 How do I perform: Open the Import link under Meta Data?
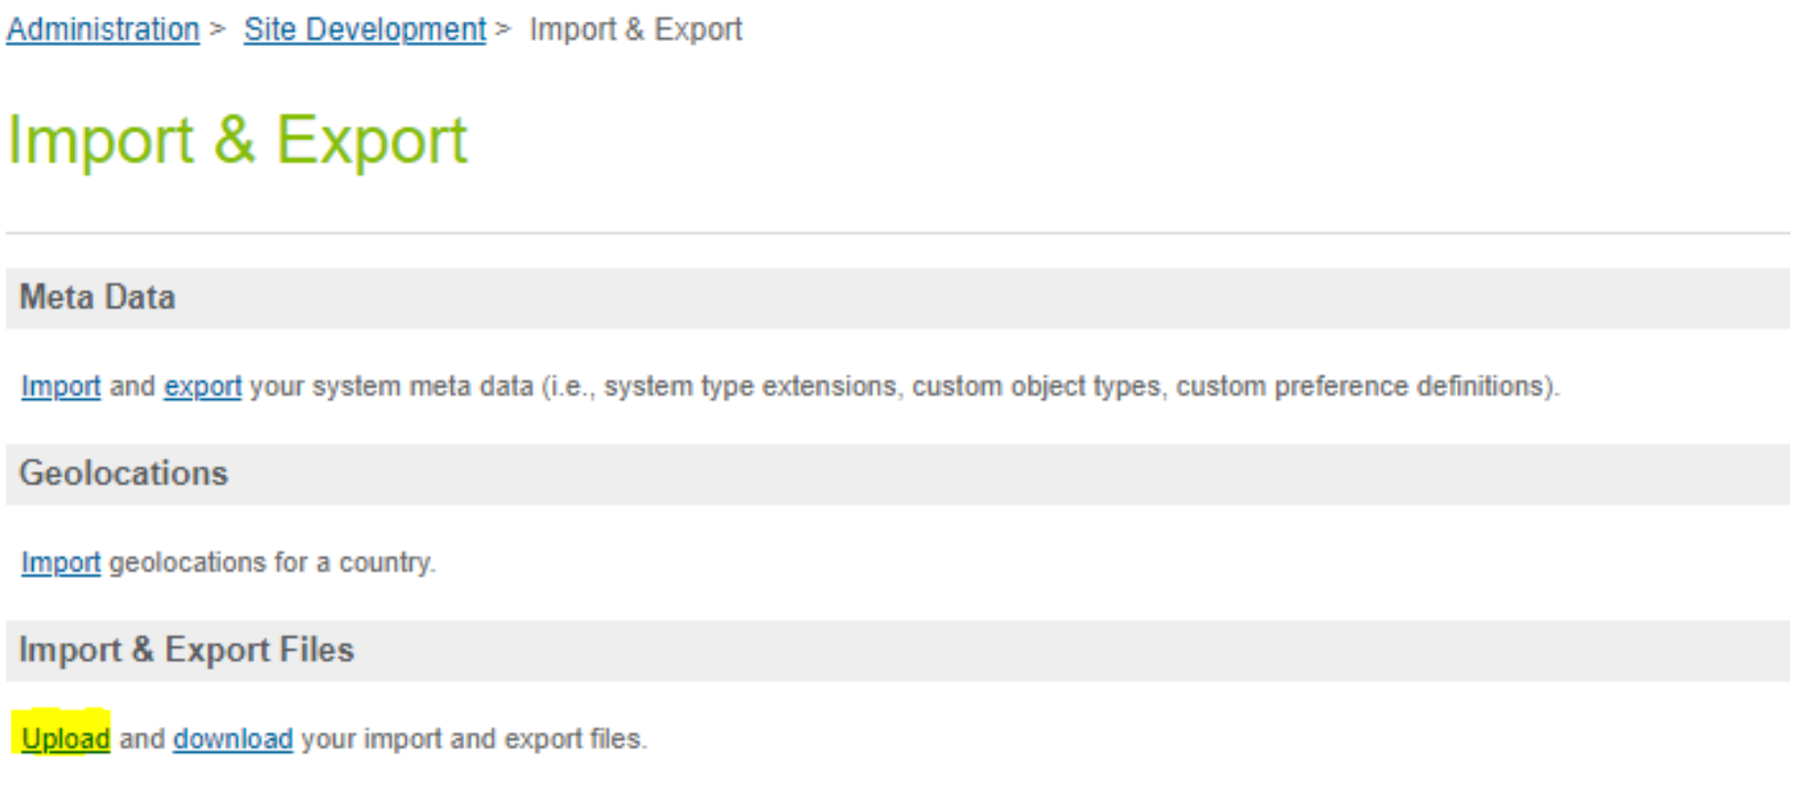pos(60,387)
